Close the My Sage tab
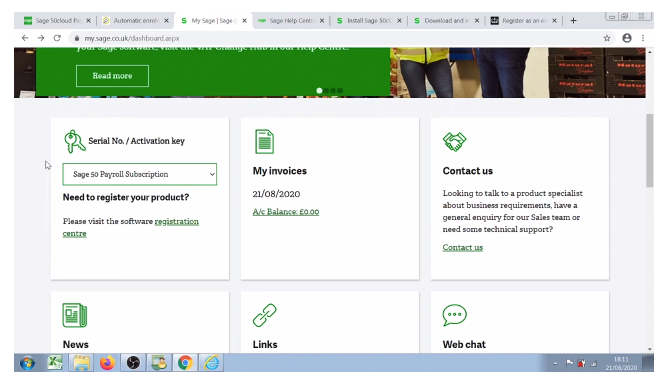The image size is (668, 386). point(245,20)
